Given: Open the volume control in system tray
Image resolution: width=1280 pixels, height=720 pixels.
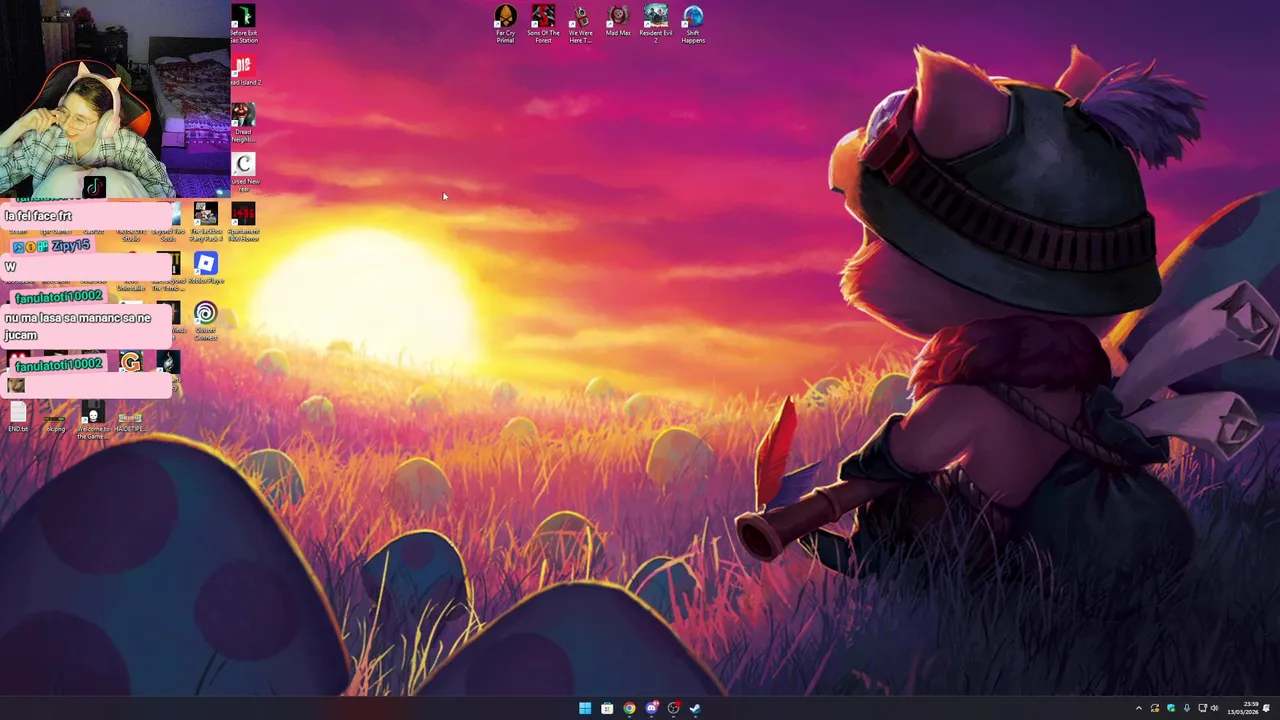Looking at the screenshot, I should [x=1215, y=708].
